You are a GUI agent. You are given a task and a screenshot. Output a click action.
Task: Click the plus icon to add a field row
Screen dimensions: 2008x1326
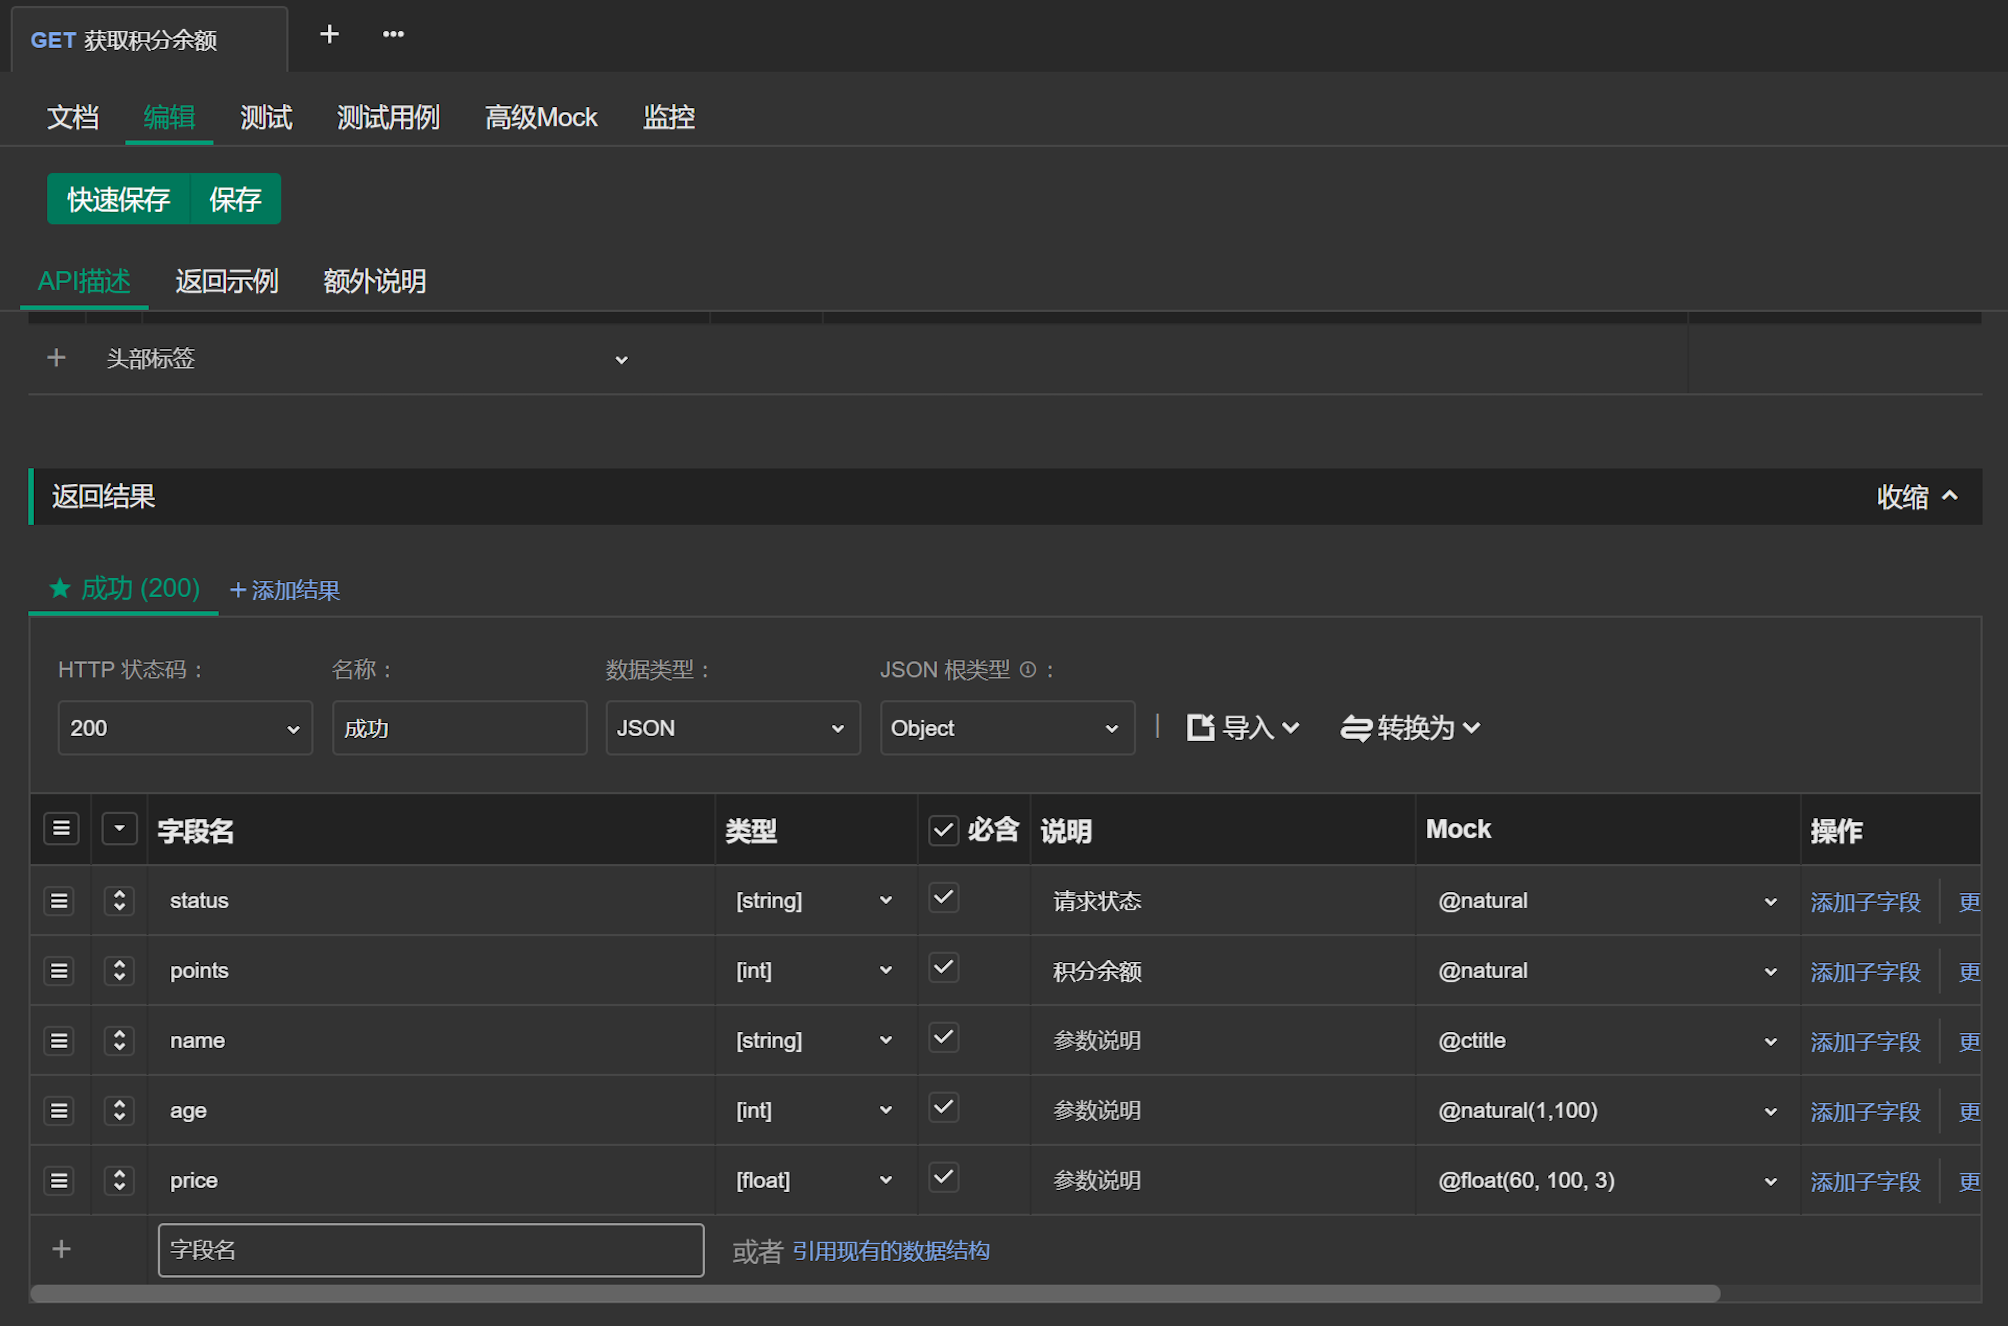point(61,1249)
